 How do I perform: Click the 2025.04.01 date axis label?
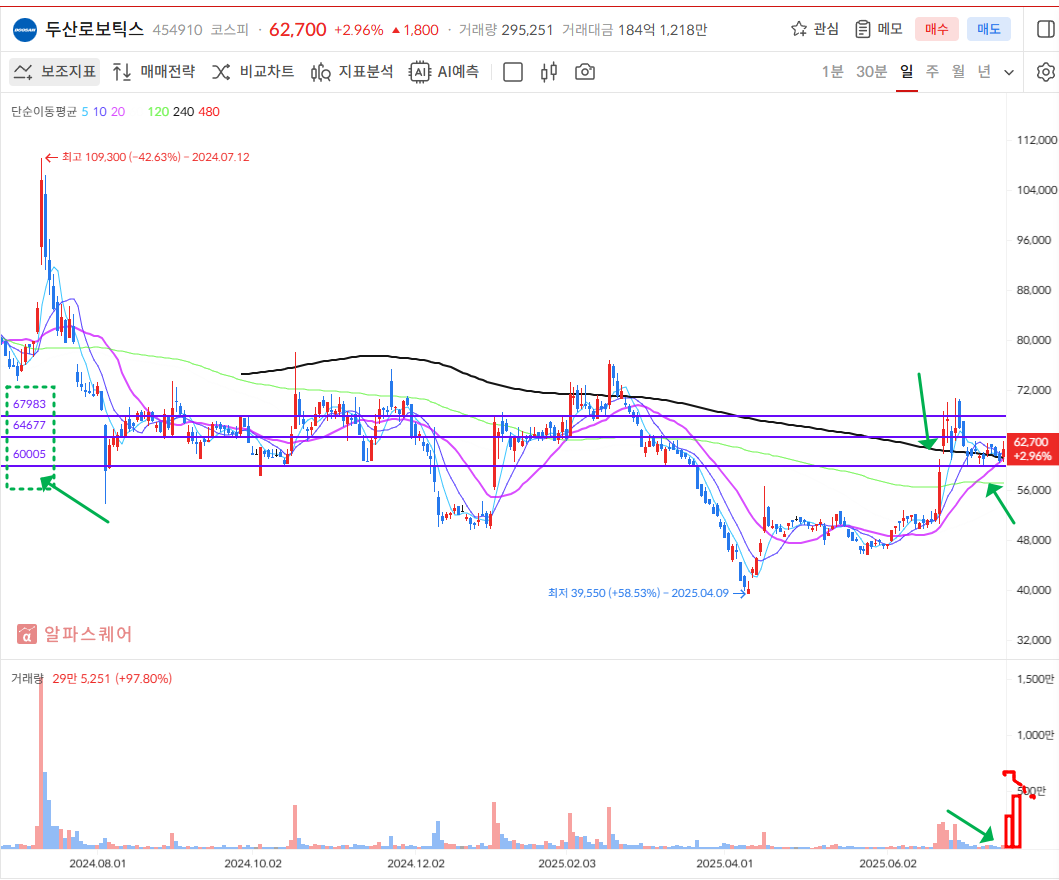[x=725, y=863]
